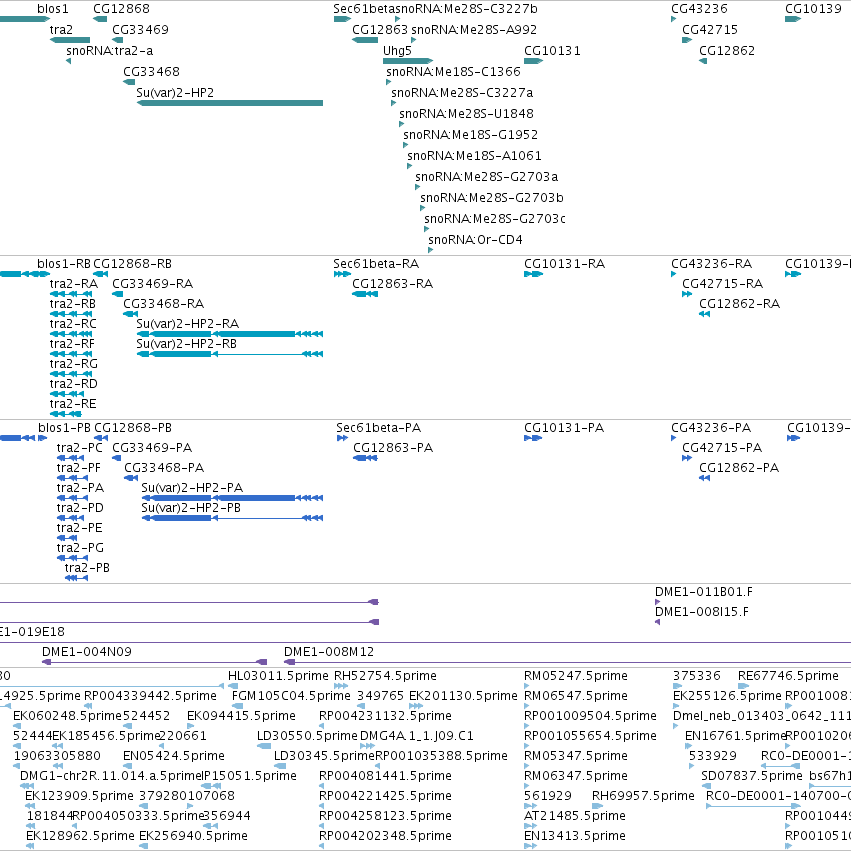Select the CG12862-RA transcript label

pyautogui.click(x=739, y=304)
